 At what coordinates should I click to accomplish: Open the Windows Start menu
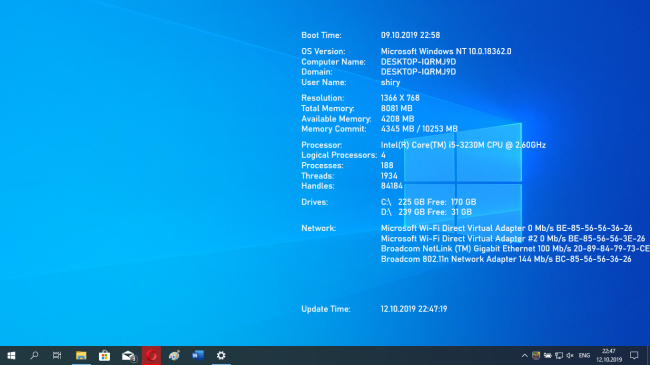coord(11,355)
